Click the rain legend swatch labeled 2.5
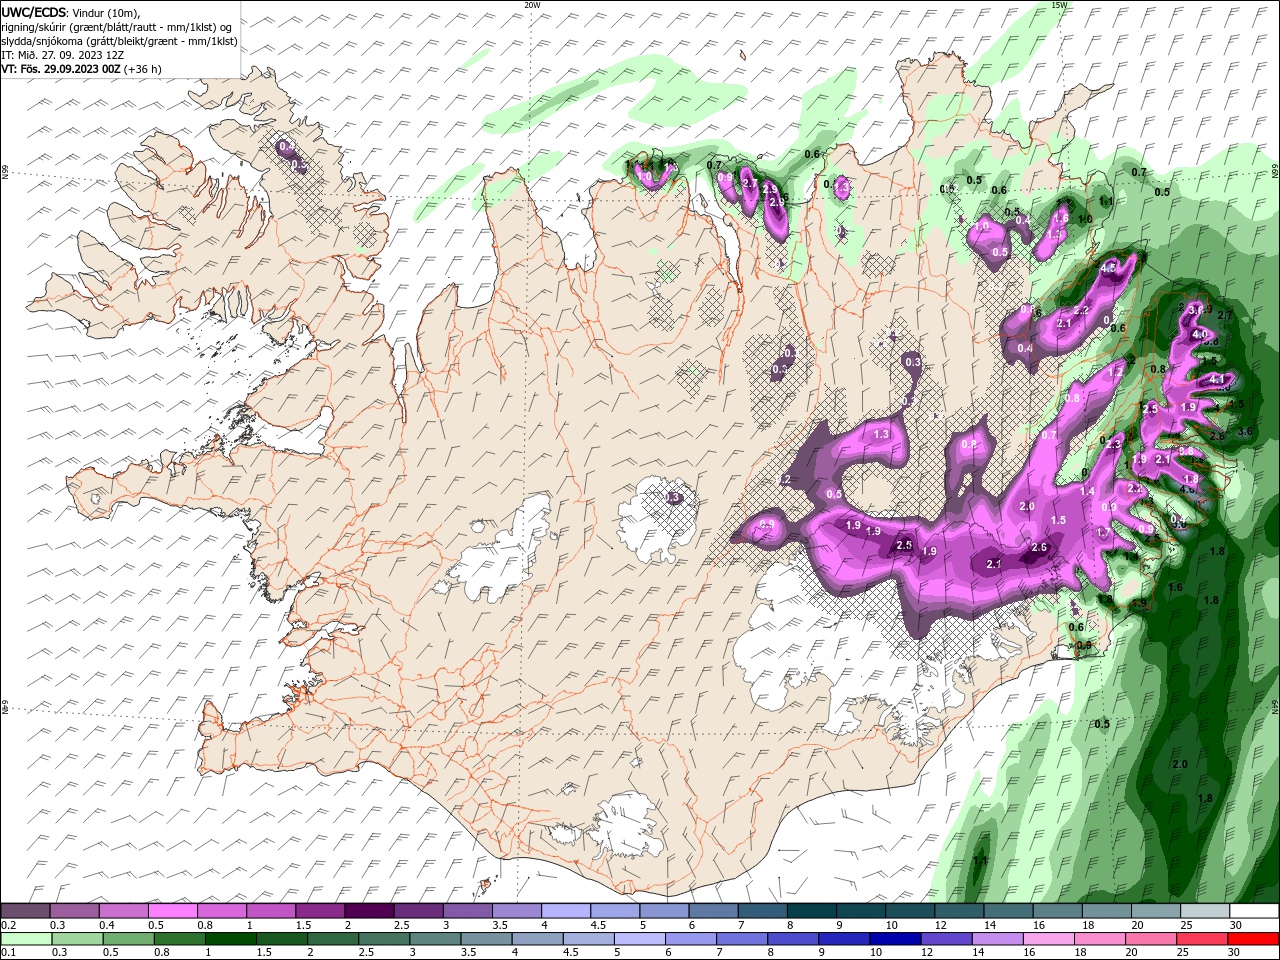The height and width of the screenshot is (960, 1280). tap(383, 939)
